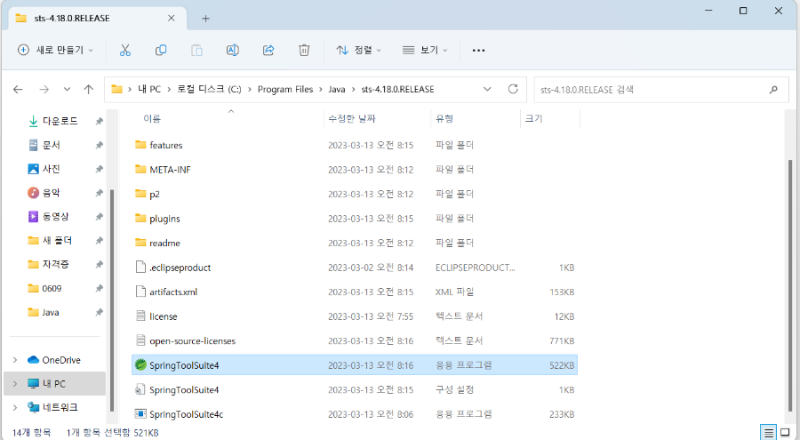Sort by the 수정한 날짜 column header
The height and width of the screenshot is (440, 800).
point(352,118)
